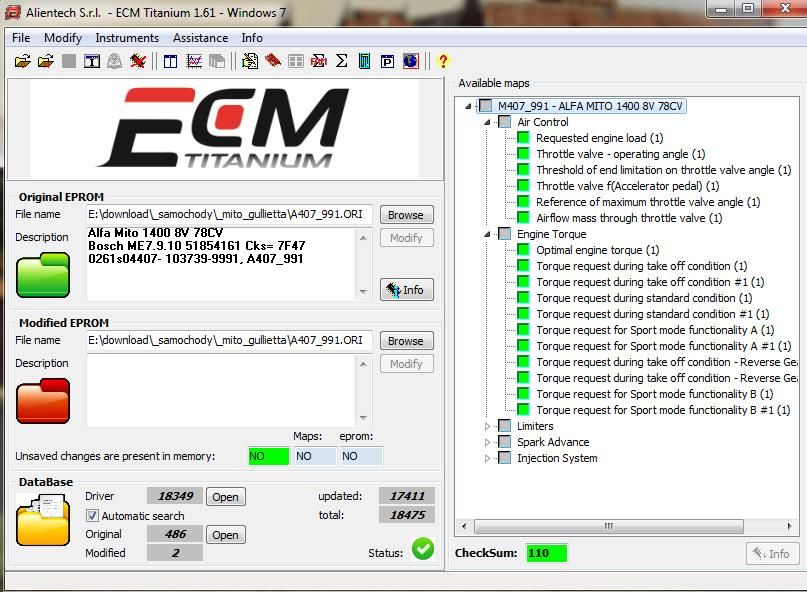Click the window icon with letter P
Screen dimensions: 807x592
pyautogui.click(x=387, y=61)
